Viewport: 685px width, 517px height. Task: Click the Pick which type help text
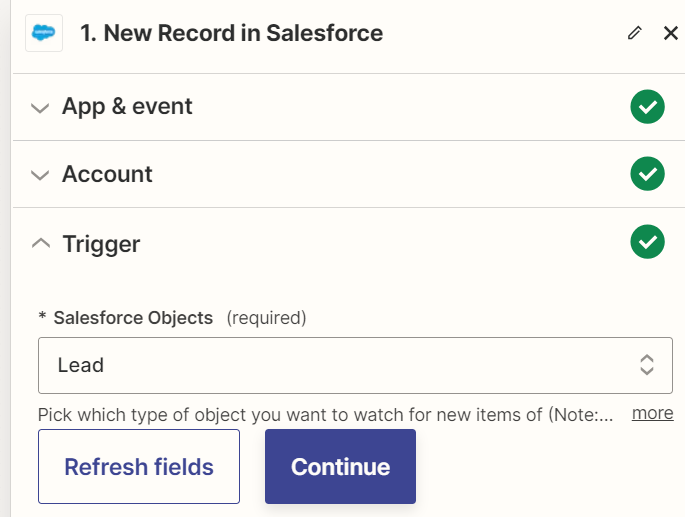point(325,414)
